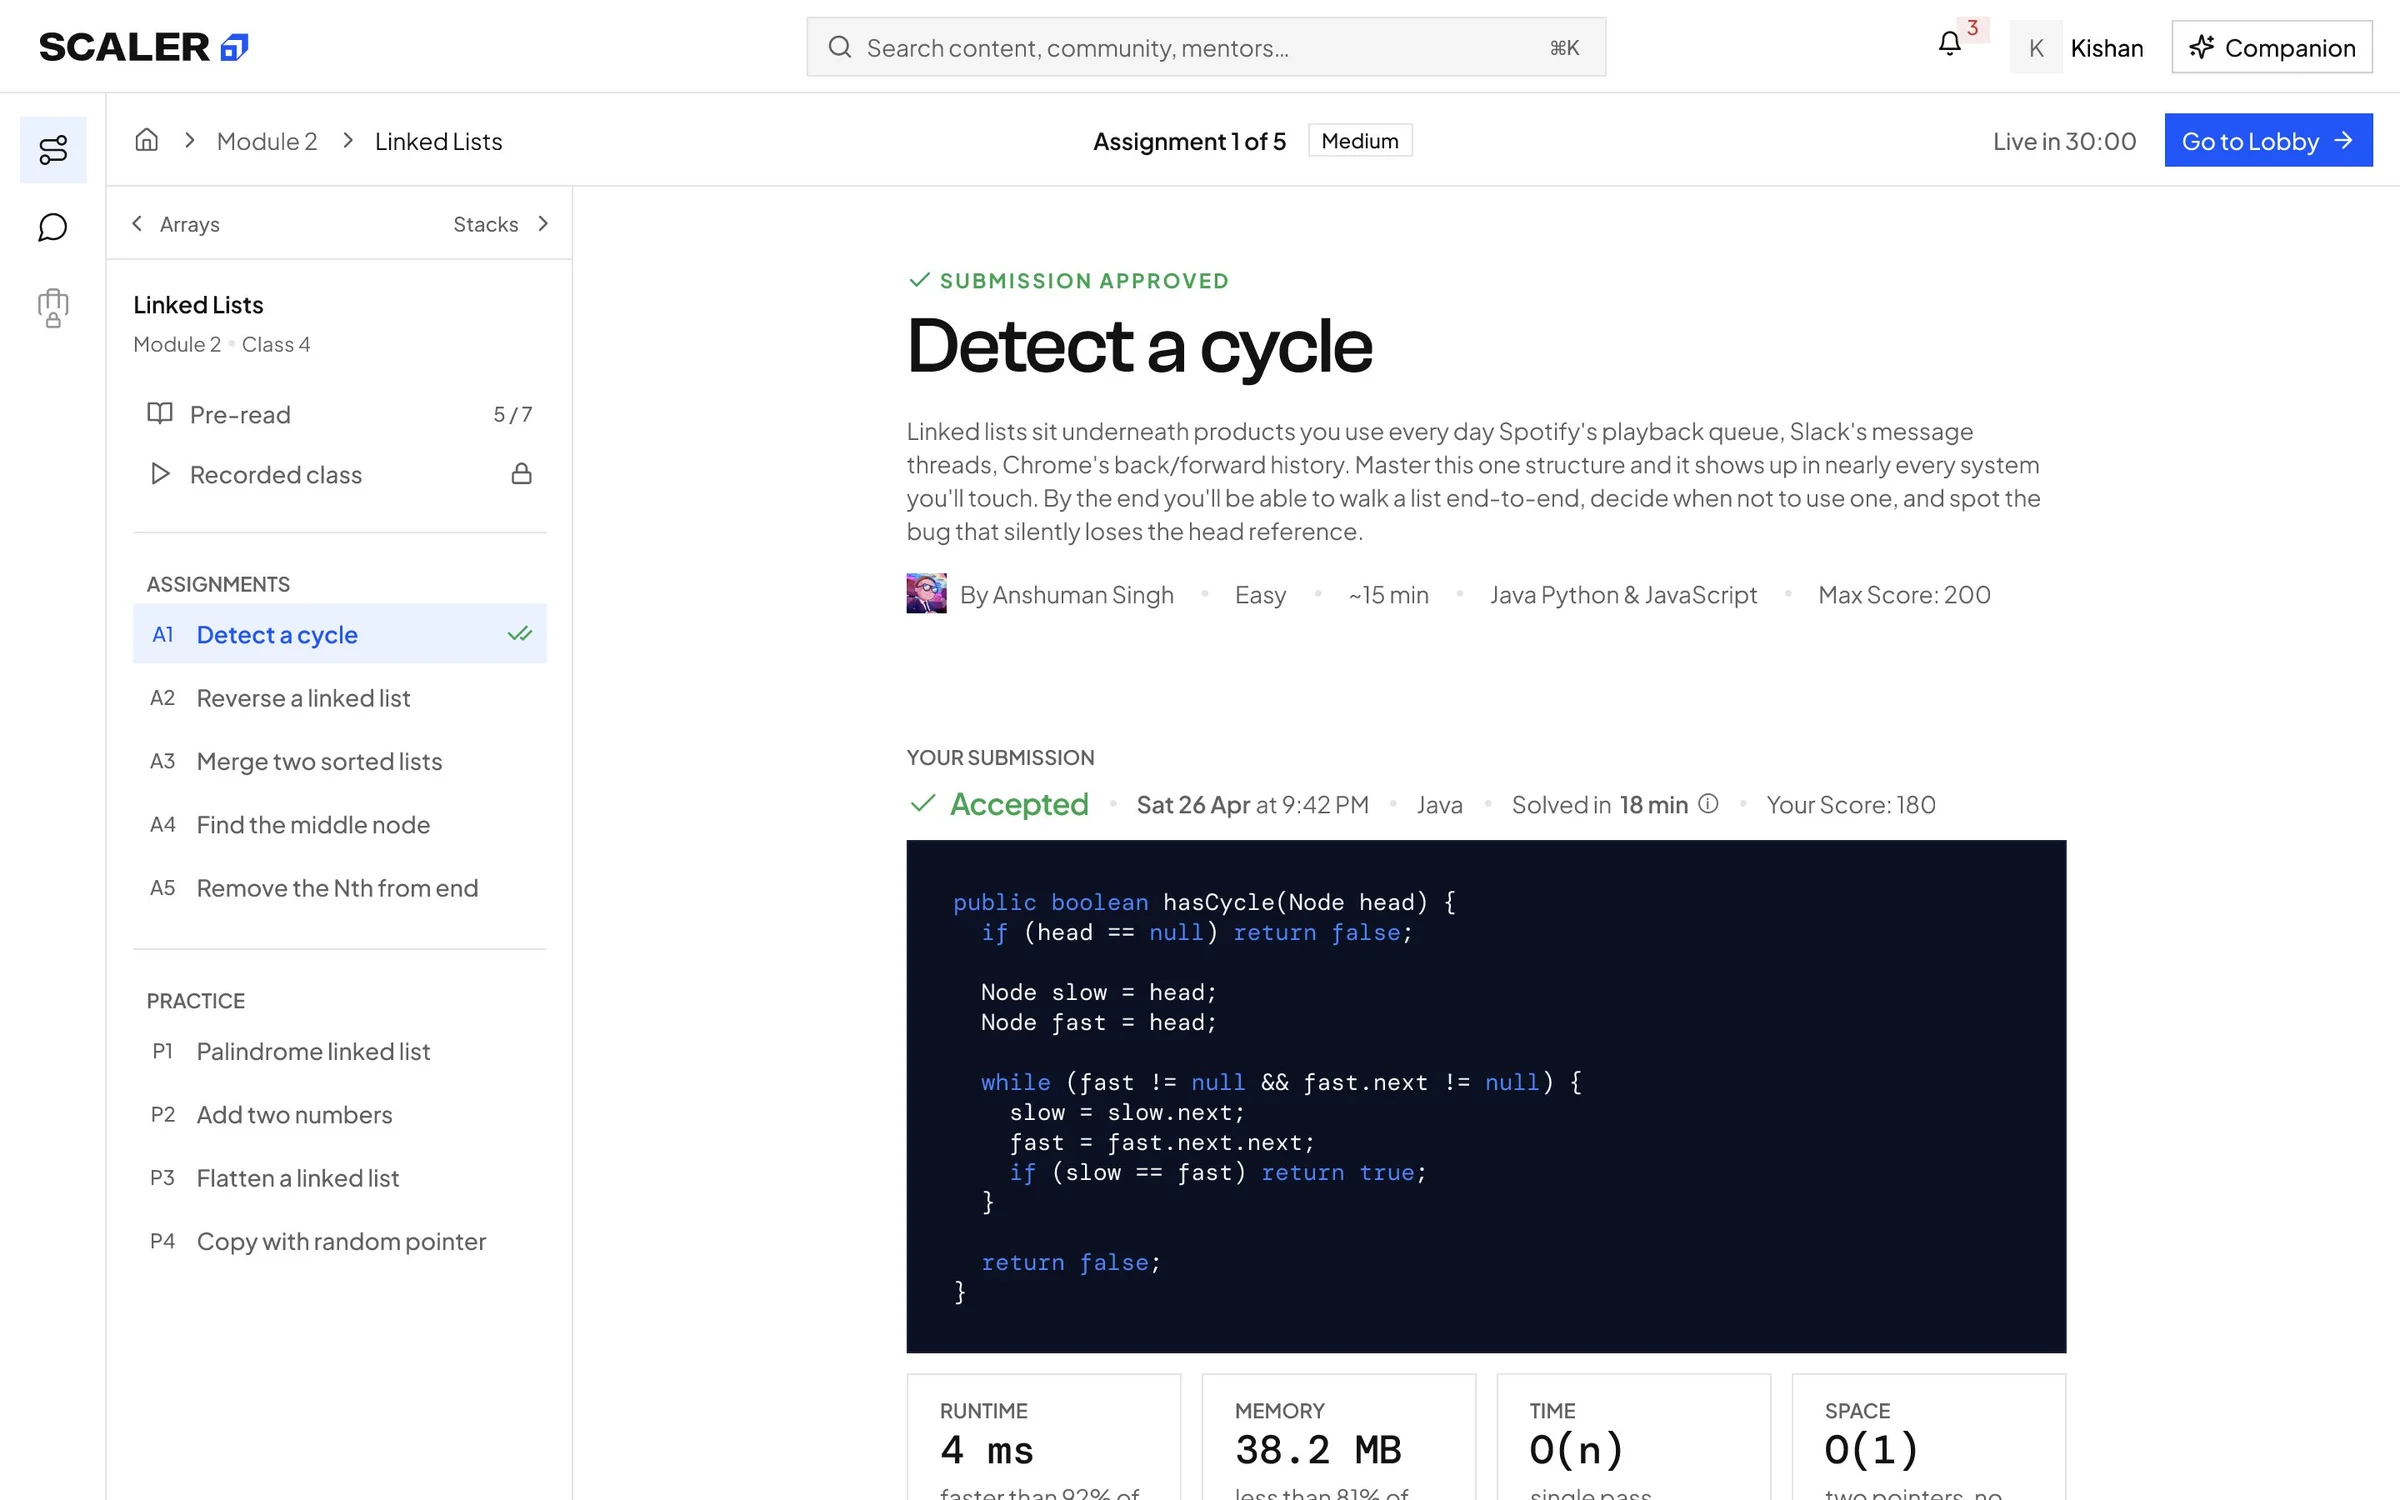This screenshot has width=2400, height=1500.
Task: Click the chevron before Linked Lists breadcrumb
Action: click(x=348, y=140)
